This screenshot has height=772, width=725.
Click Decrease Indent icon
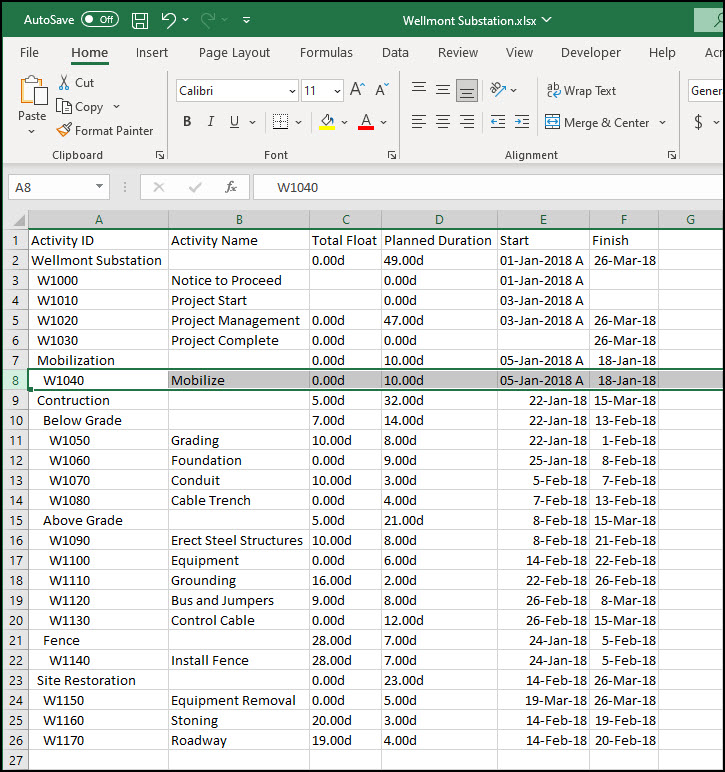[x=498, y=122]
